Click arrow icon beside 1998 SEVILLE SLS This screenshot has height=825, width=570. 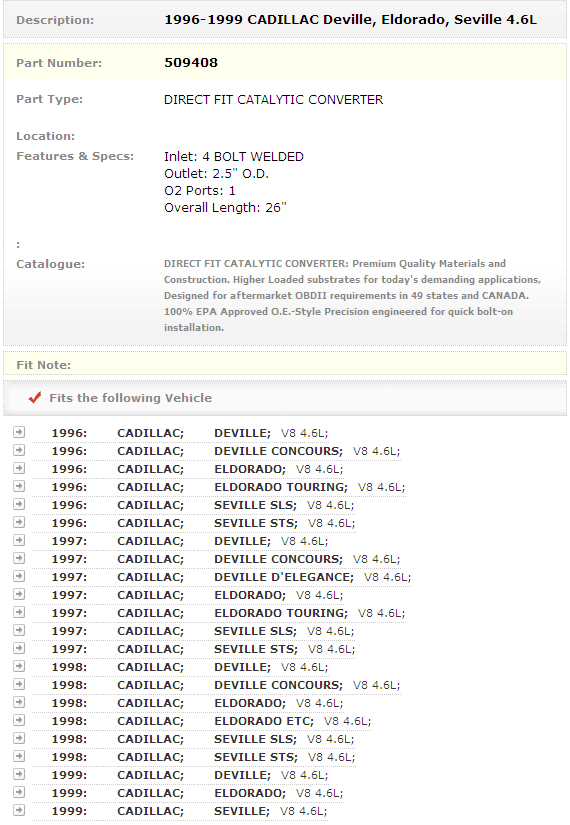pos(19,738)
